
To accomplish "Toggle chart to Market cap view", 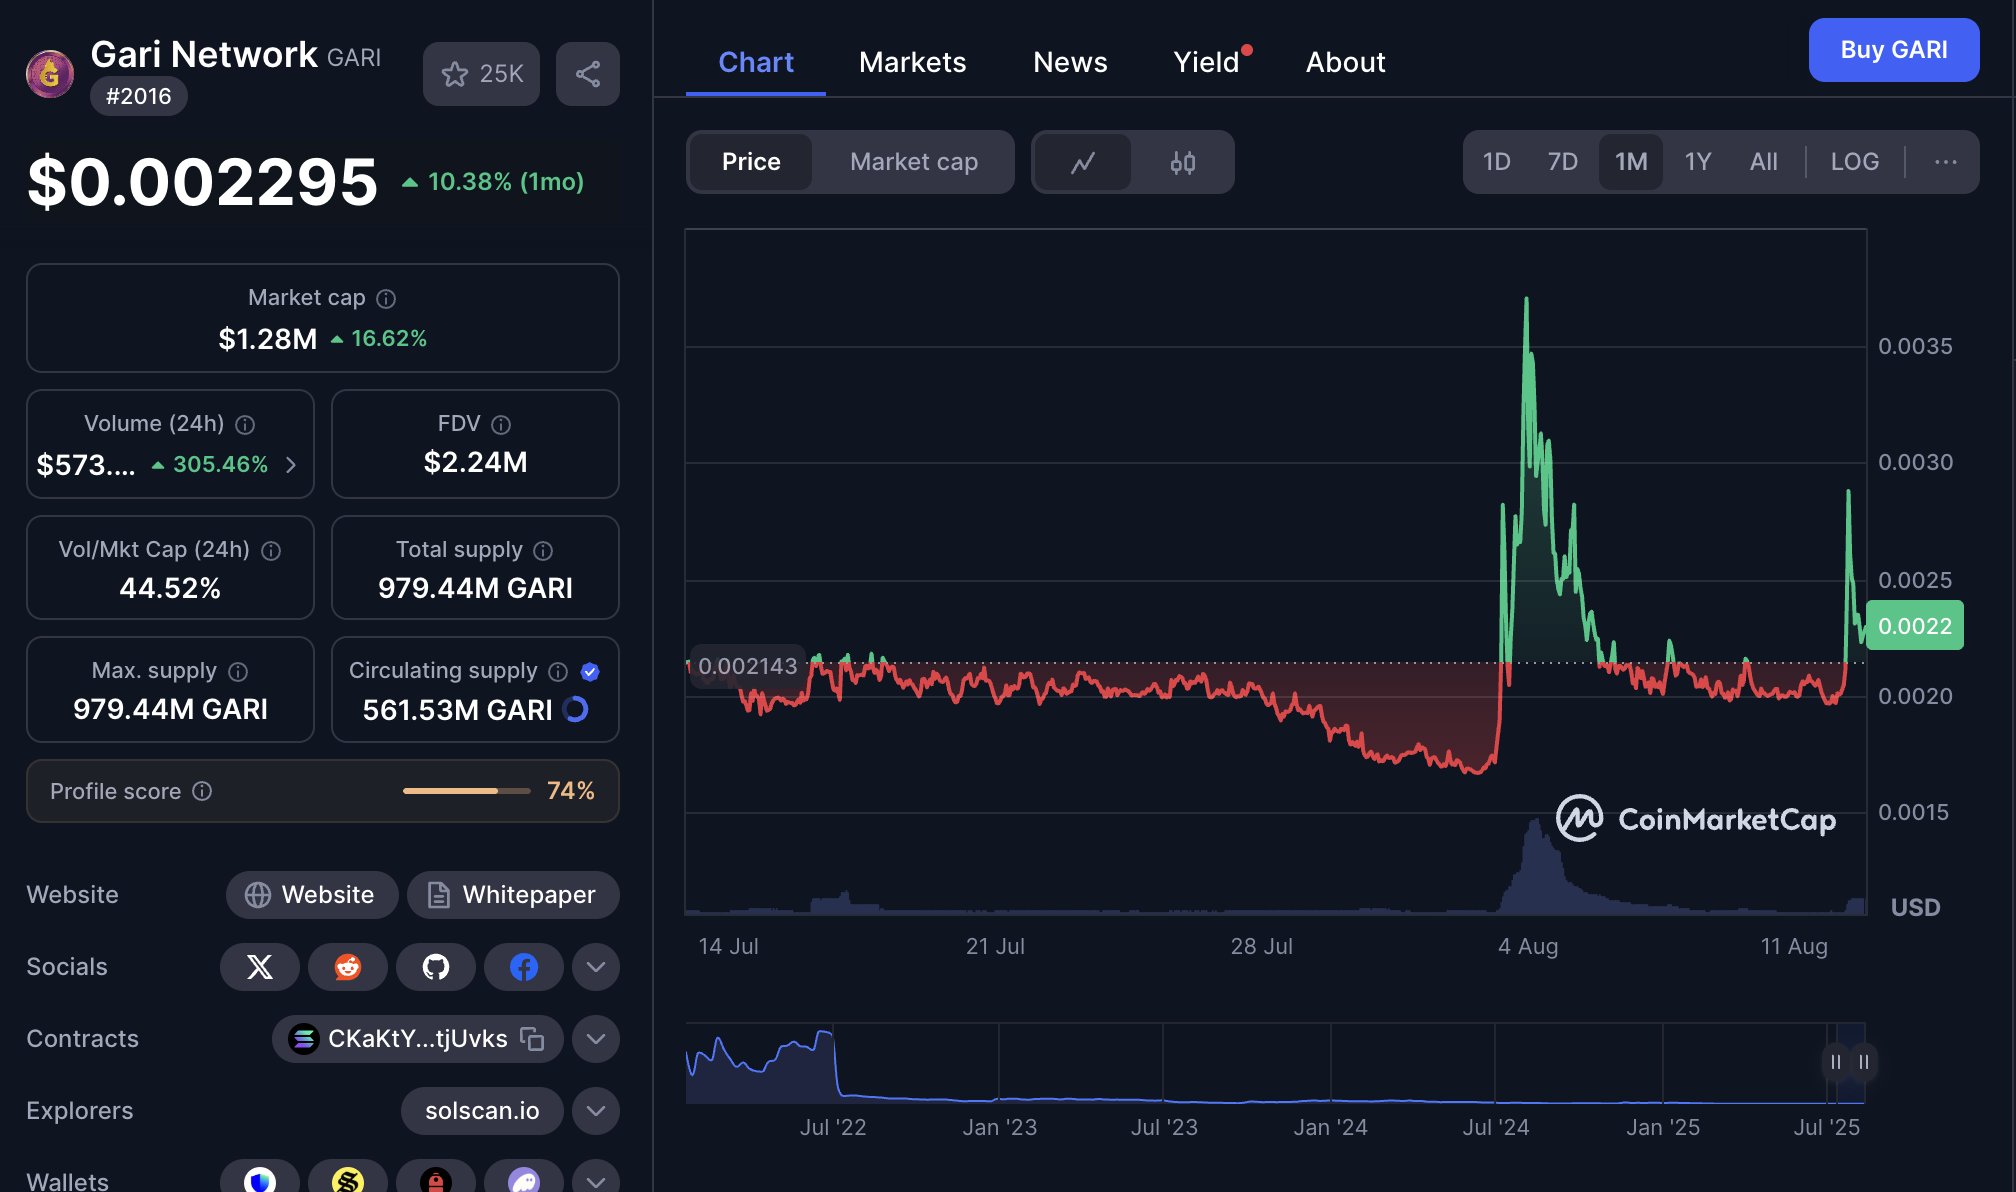I will [x=914, y=162].
